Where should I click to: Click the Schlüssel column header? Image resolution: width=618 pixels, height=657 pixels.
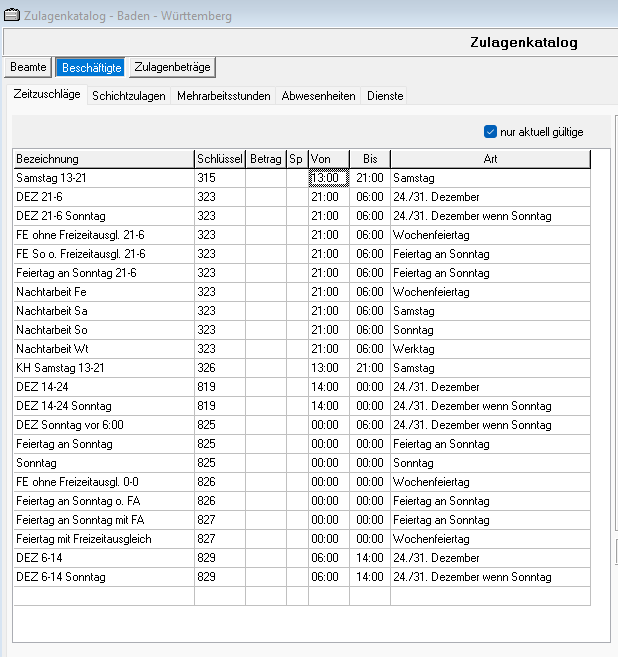coord(219,159)
